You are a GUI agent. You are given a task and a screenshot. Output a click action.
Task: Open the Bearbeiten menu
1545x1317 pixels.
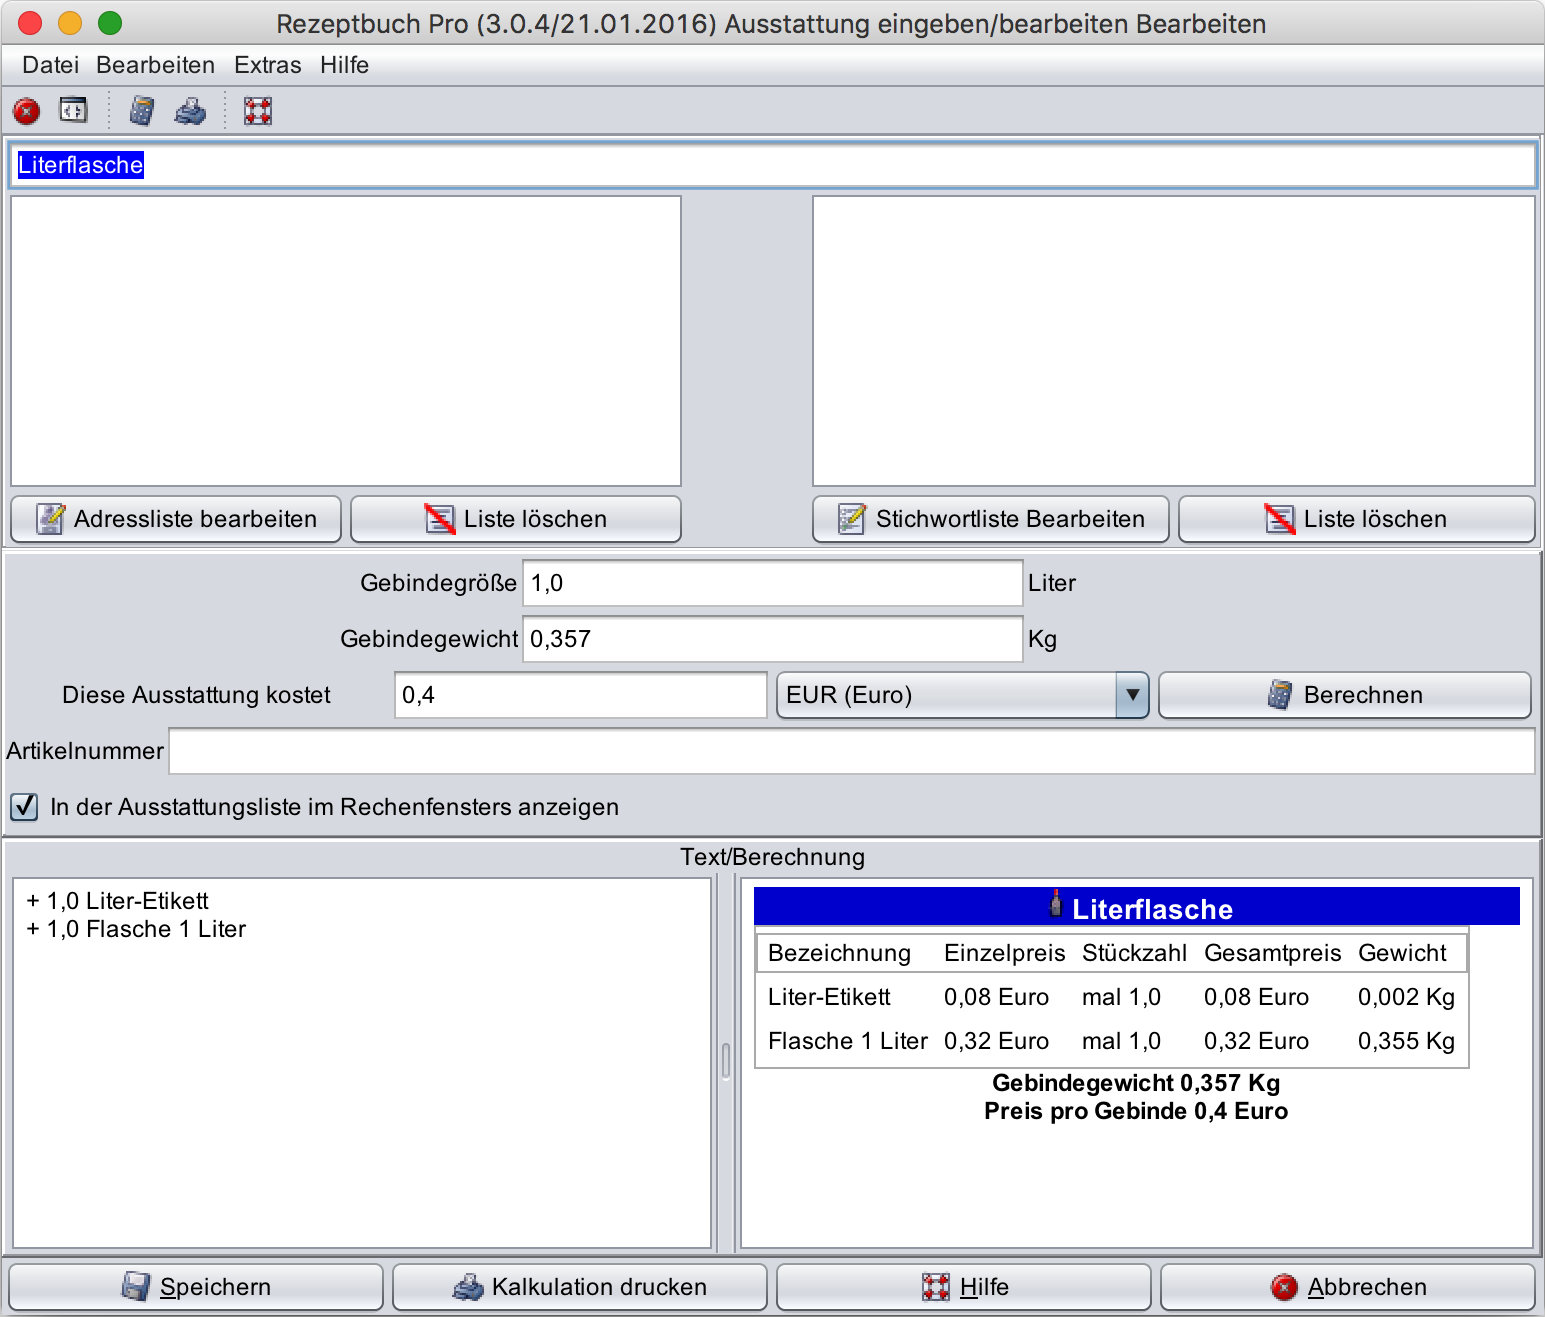click(155, 65)
